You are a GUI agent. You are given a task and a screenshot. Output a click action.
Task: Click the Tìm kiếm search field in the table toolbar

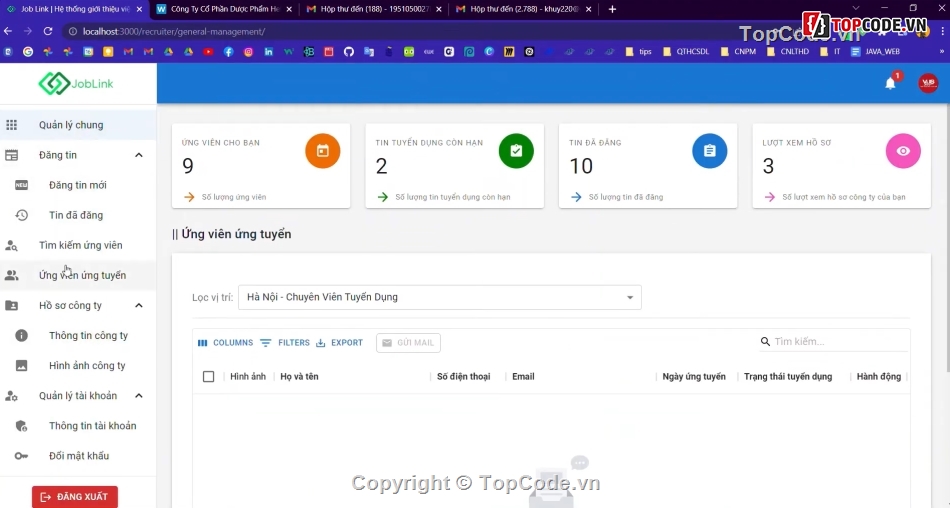834,341
